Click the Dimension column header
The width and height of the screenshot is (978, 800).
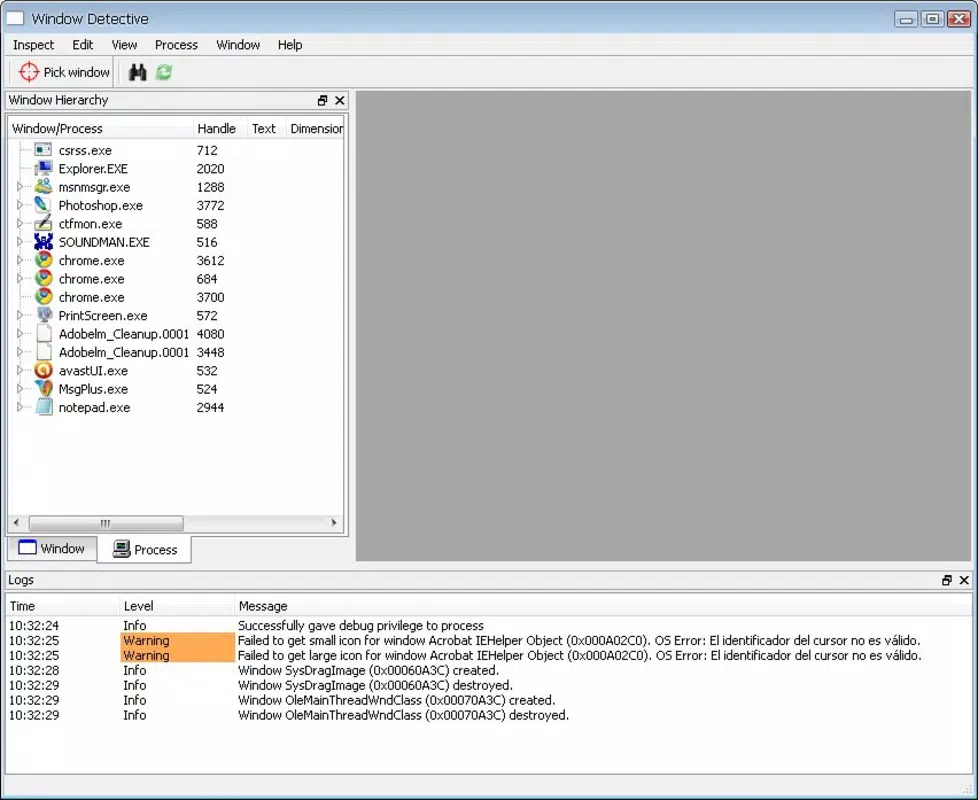point(314,128)
